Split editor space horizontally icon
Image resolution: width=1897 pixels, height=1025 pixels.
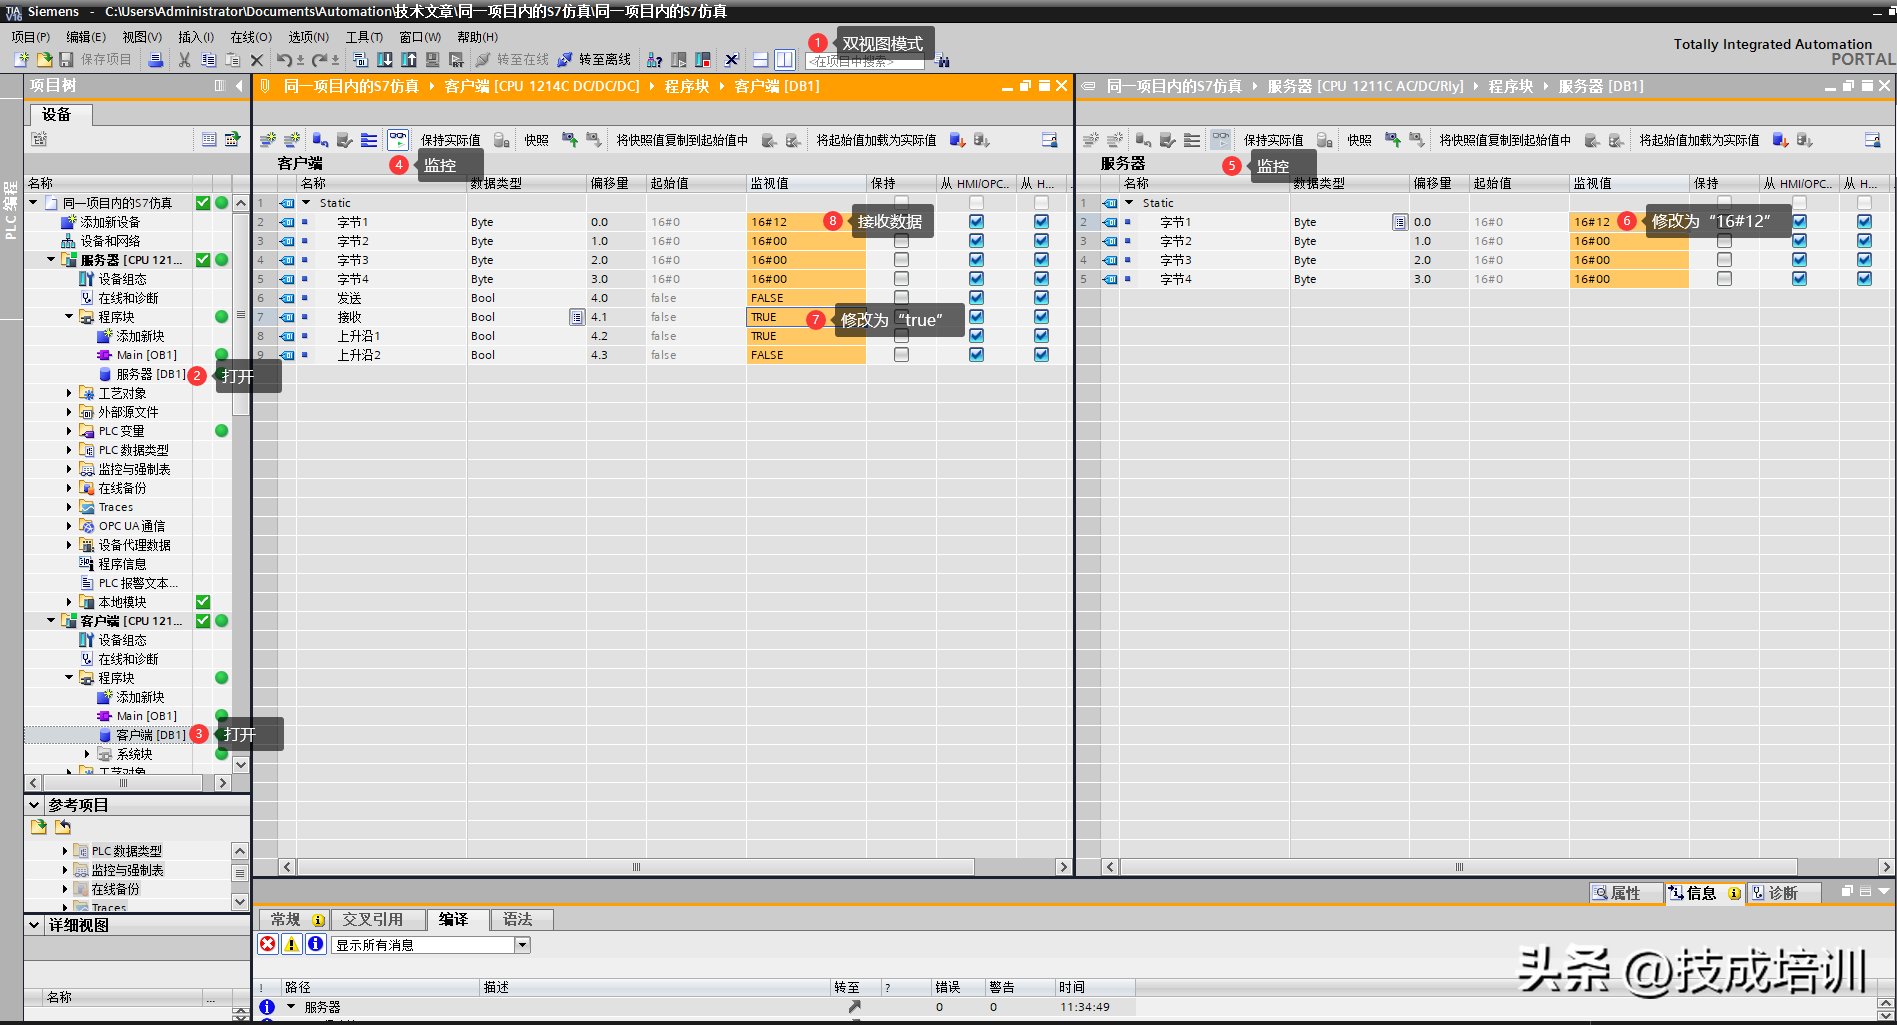761,60
